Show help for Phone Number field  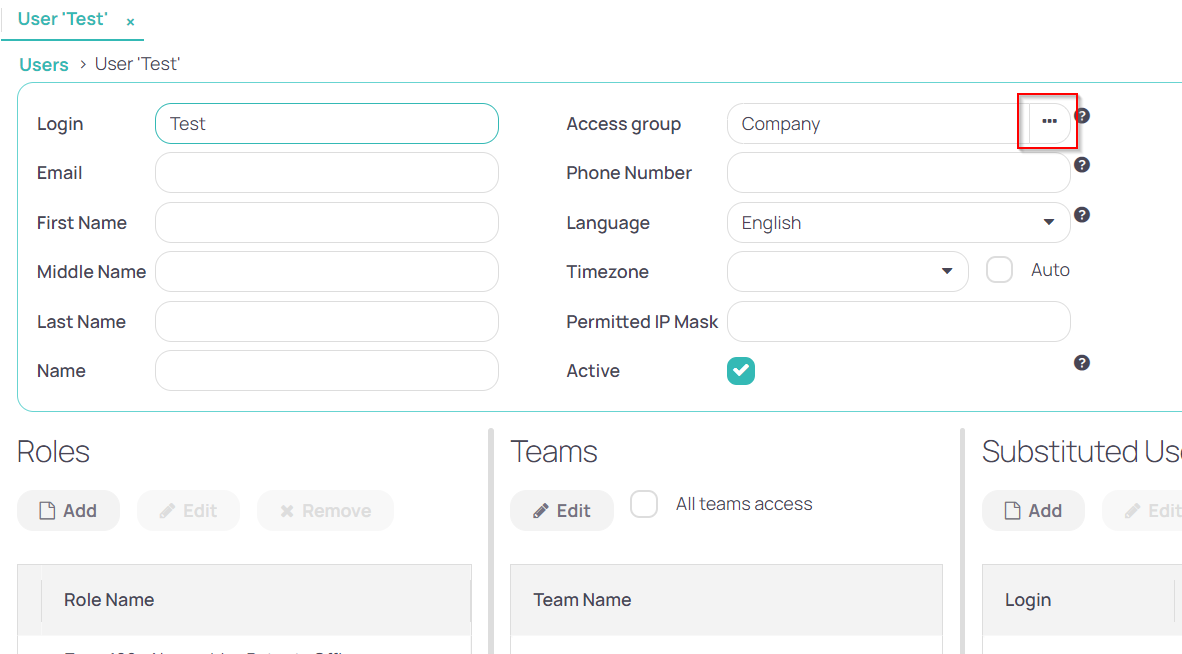(x=1082, y=165)
